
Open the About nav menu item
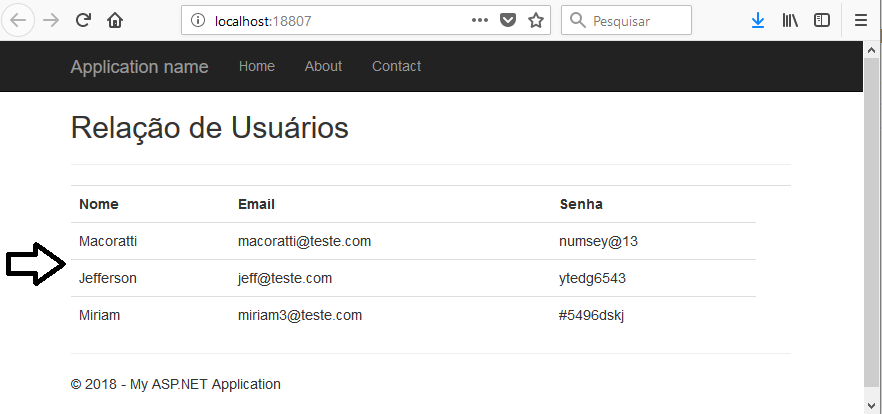(323, 66)
